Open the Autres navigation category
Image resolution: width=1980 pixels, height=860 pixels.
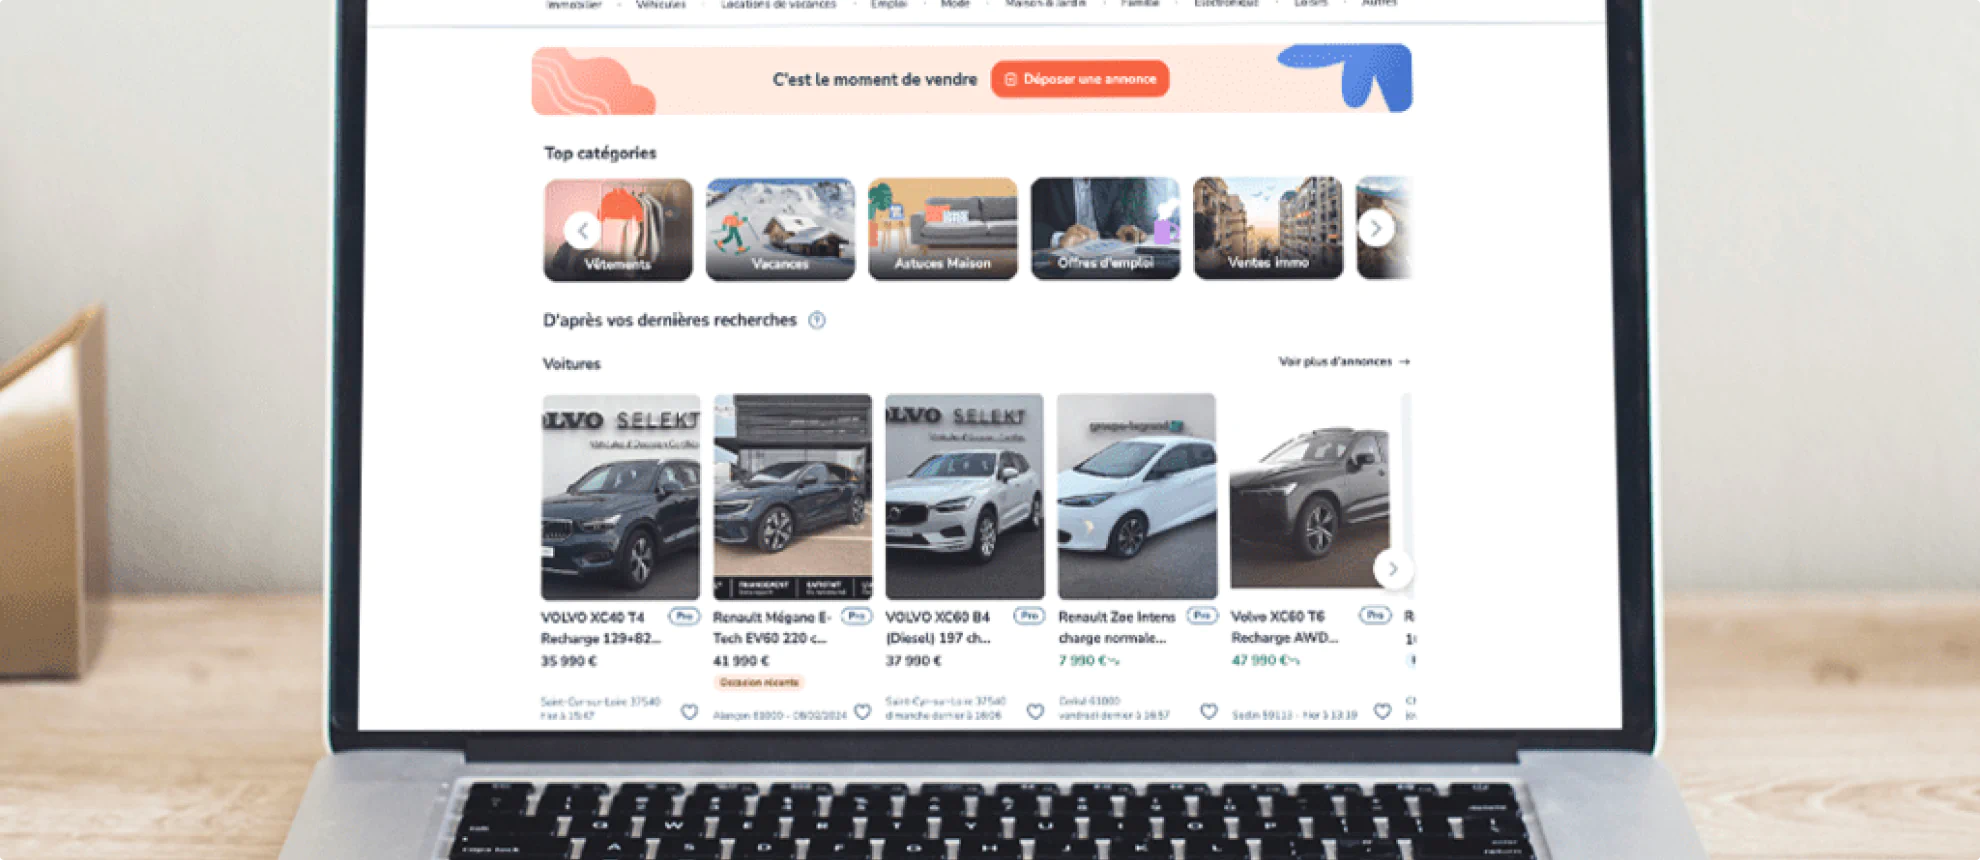(x=1379, y=4)
